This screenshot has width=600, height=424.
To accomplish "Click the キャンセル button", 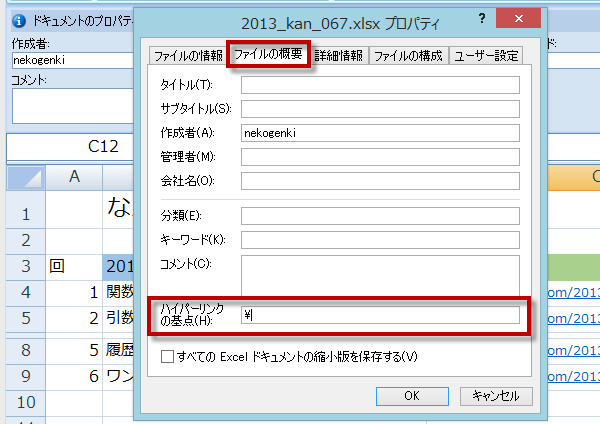I will [x=496, y=396].
